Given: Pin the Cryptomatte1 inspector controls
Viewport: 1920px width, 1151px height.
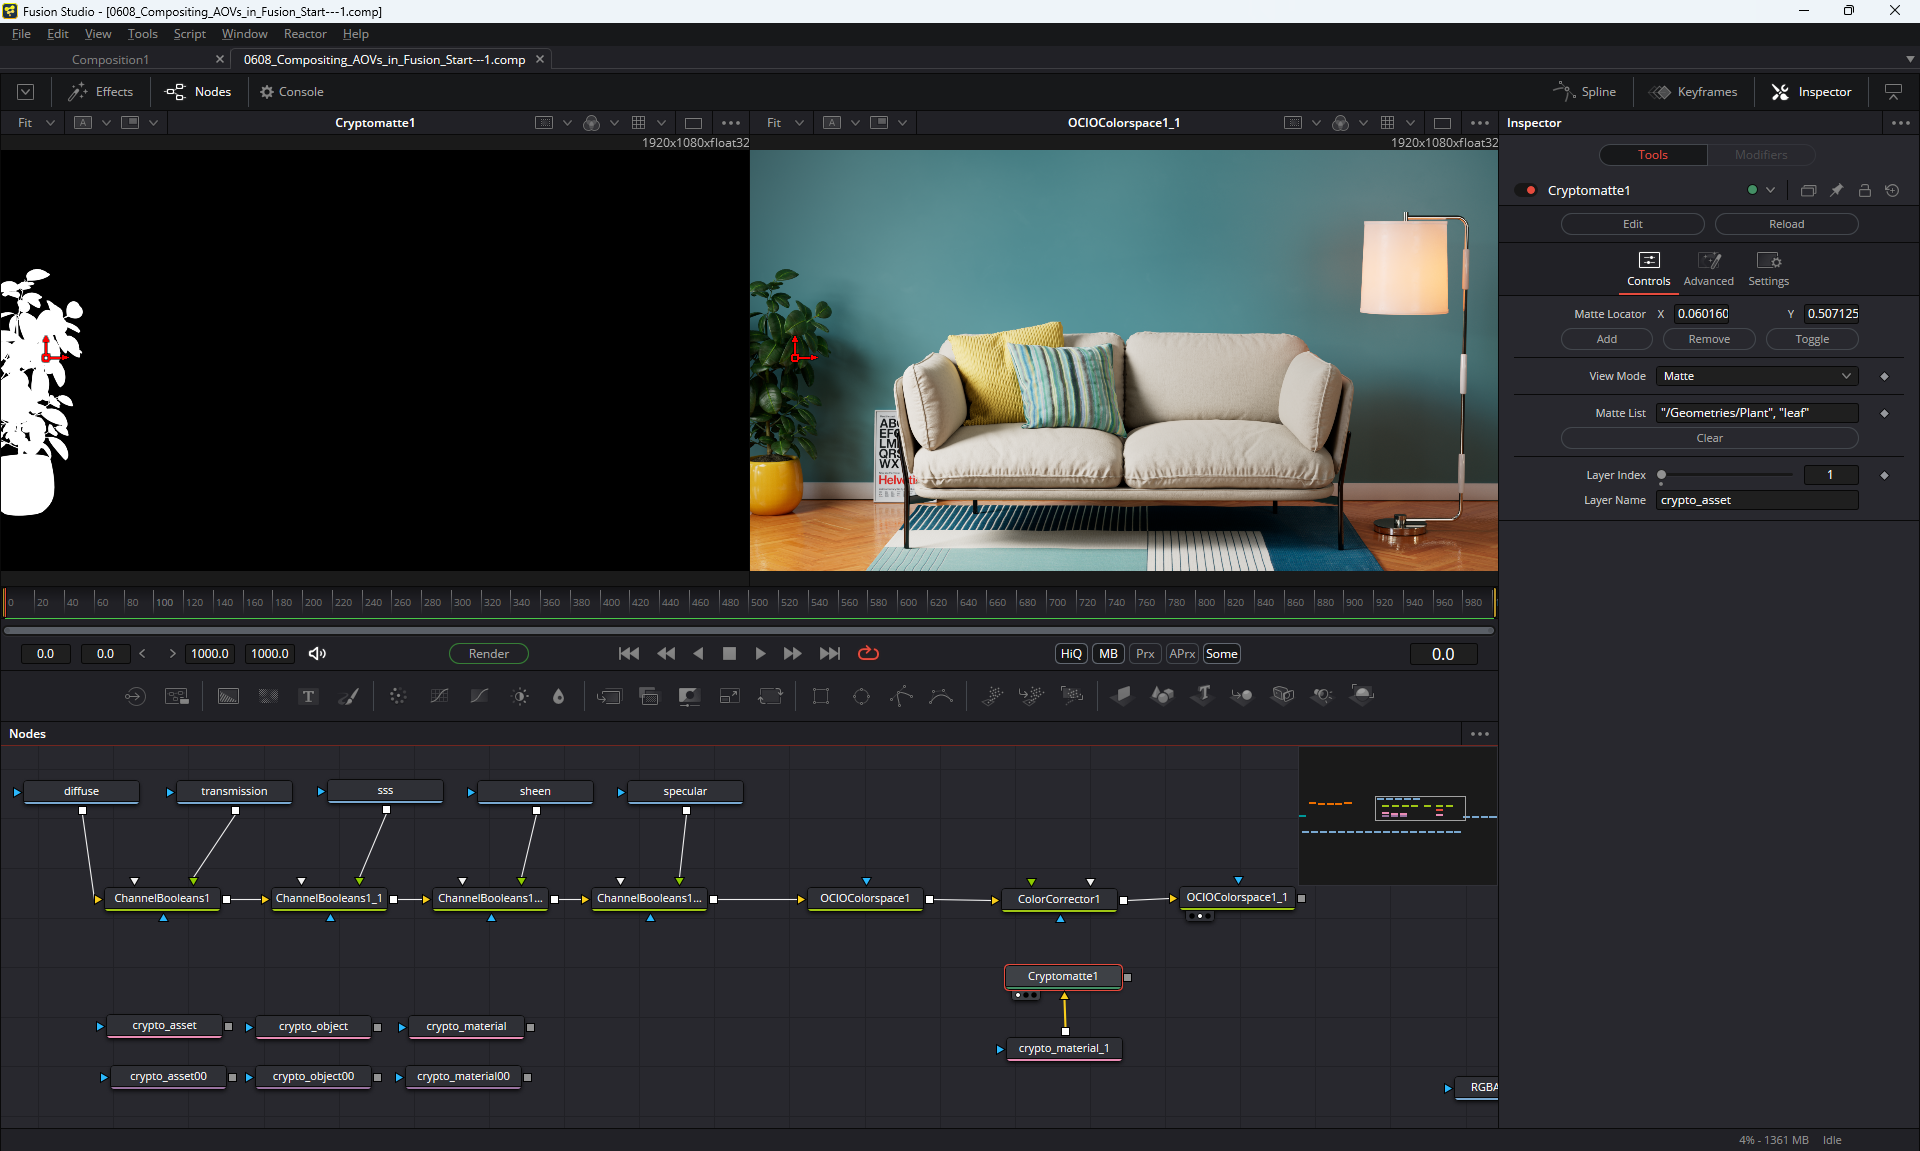Looking at the screenshot, I should click(1836, 190).
